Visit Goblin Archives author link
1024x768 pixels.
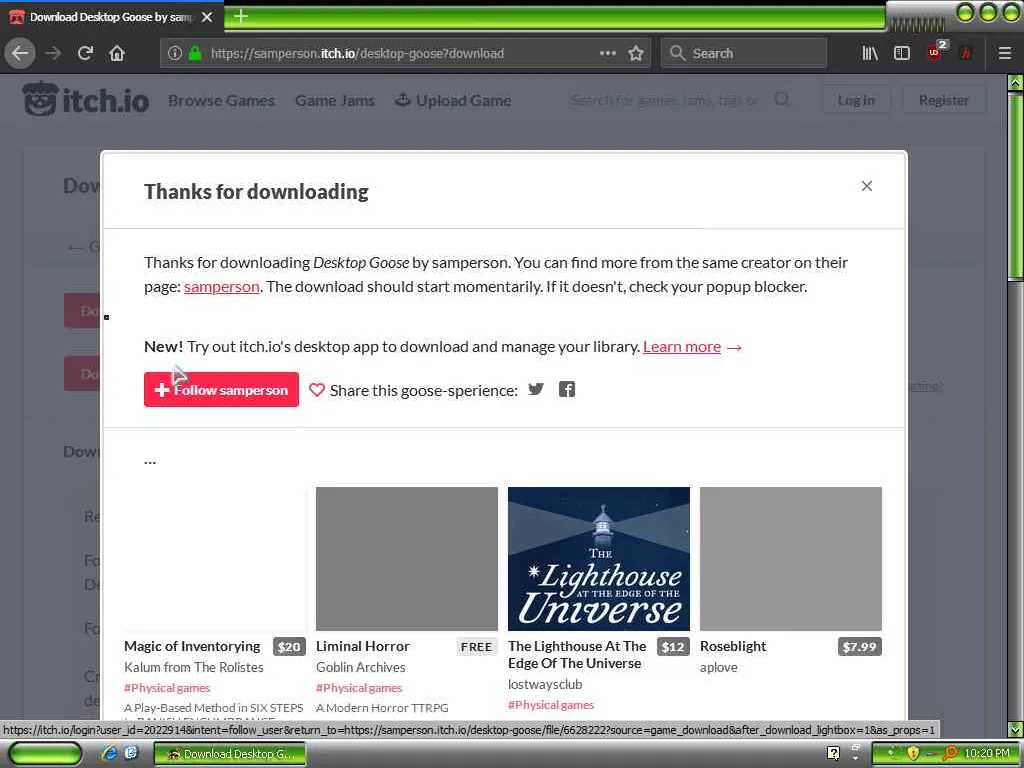(x=360, y=667)
